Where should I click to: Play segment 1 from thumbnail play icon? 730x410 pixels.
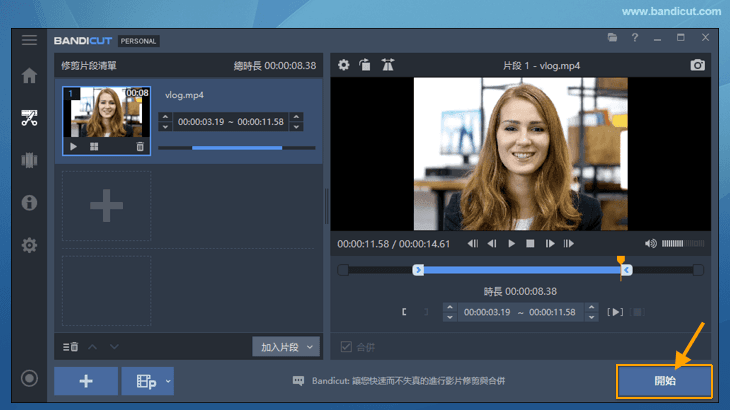73,147
